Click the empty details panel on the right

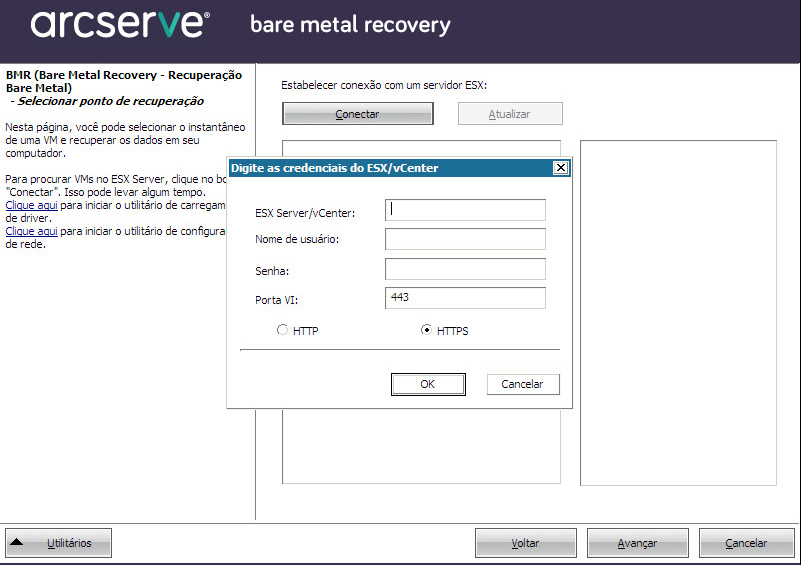pos(678,313)
